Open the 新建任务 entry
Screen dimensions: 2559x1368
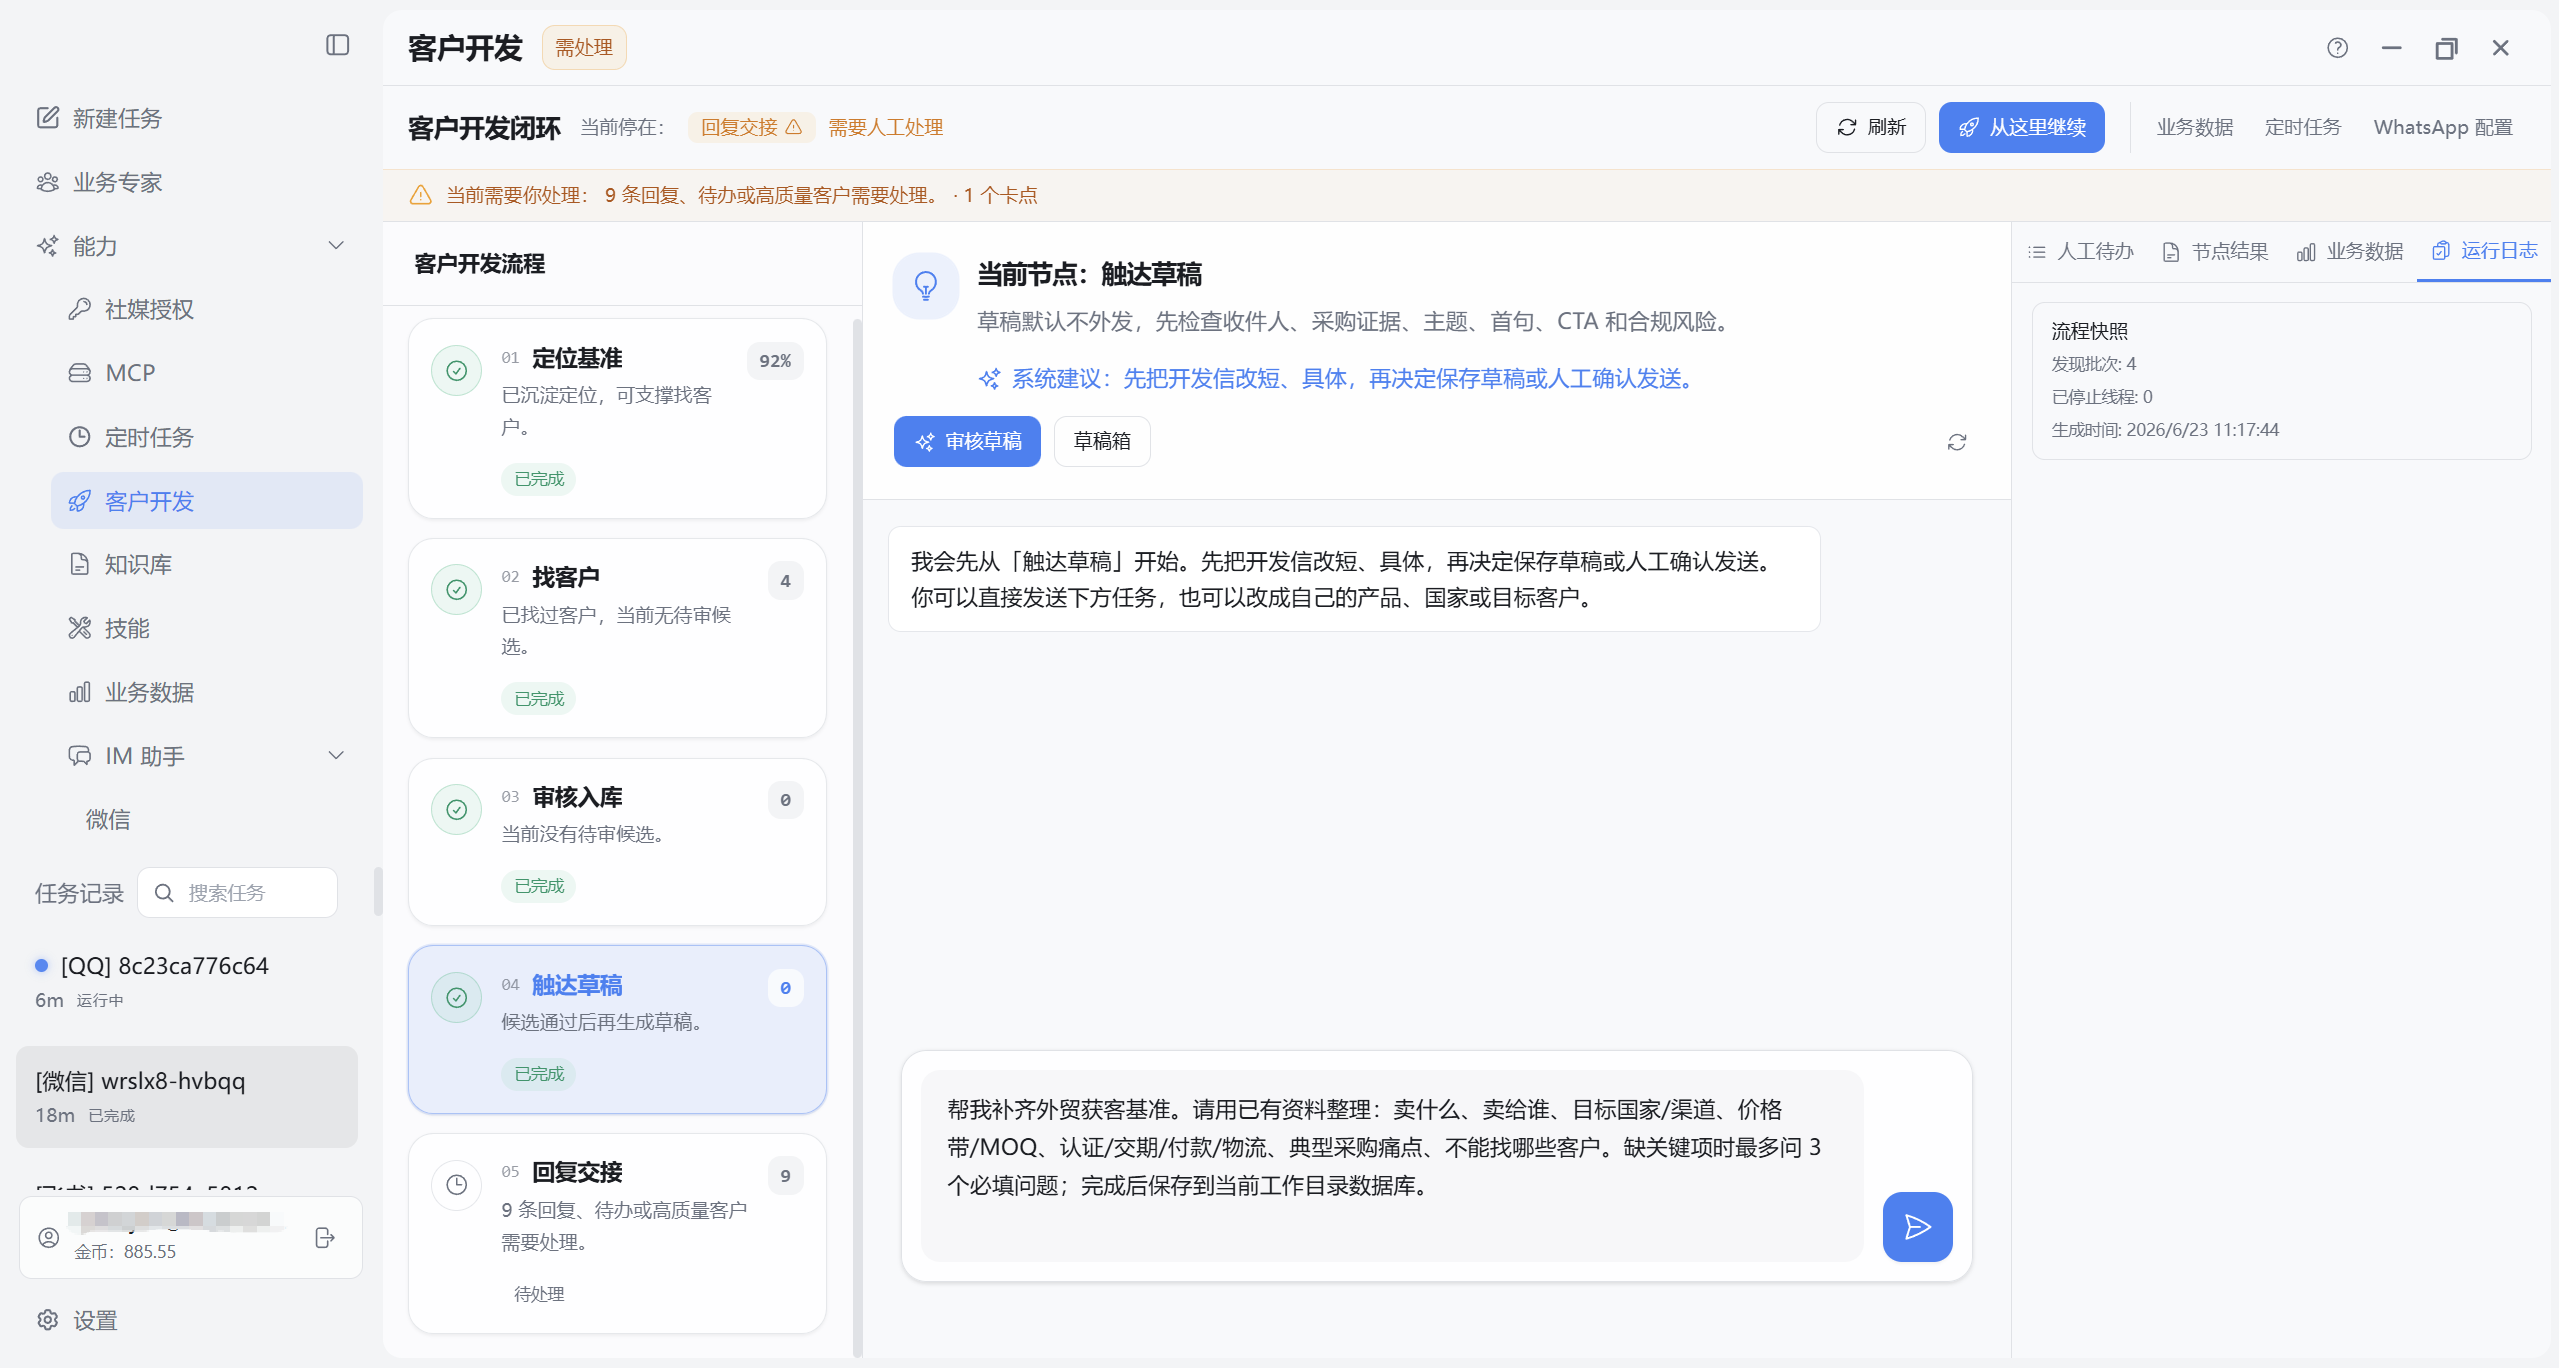(99, 118)
